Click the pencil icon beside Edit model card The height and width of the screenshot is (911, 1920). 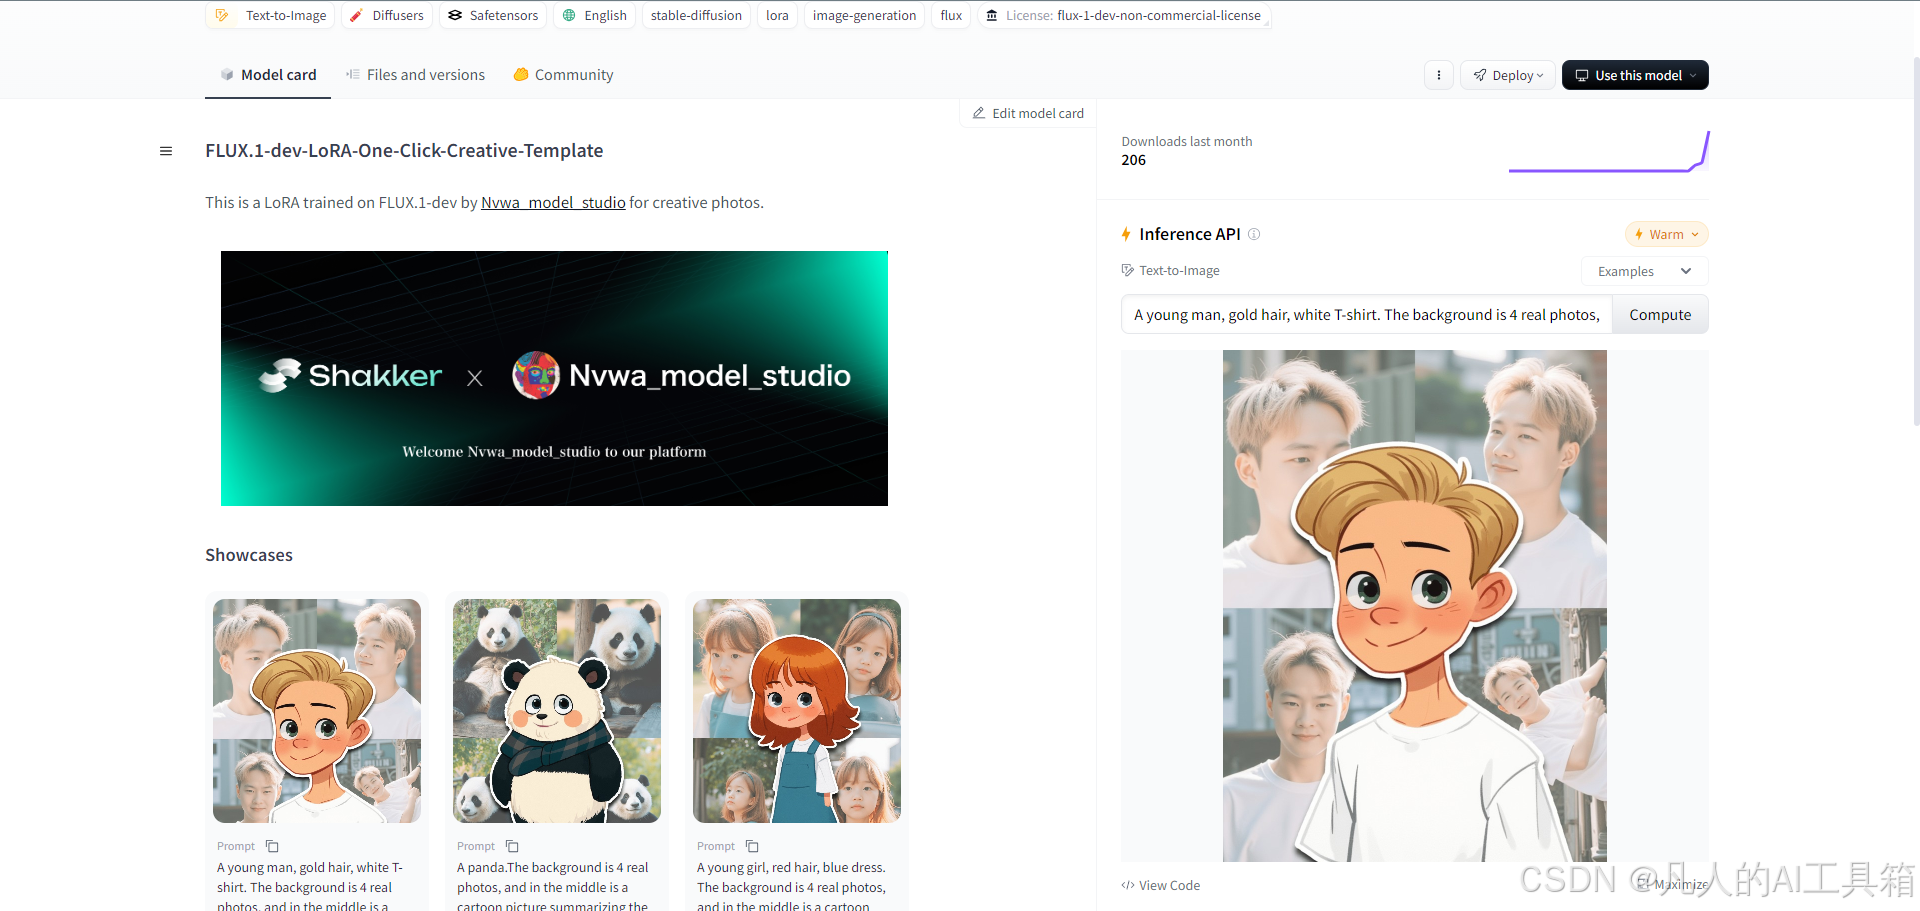(x=979, y=113)
